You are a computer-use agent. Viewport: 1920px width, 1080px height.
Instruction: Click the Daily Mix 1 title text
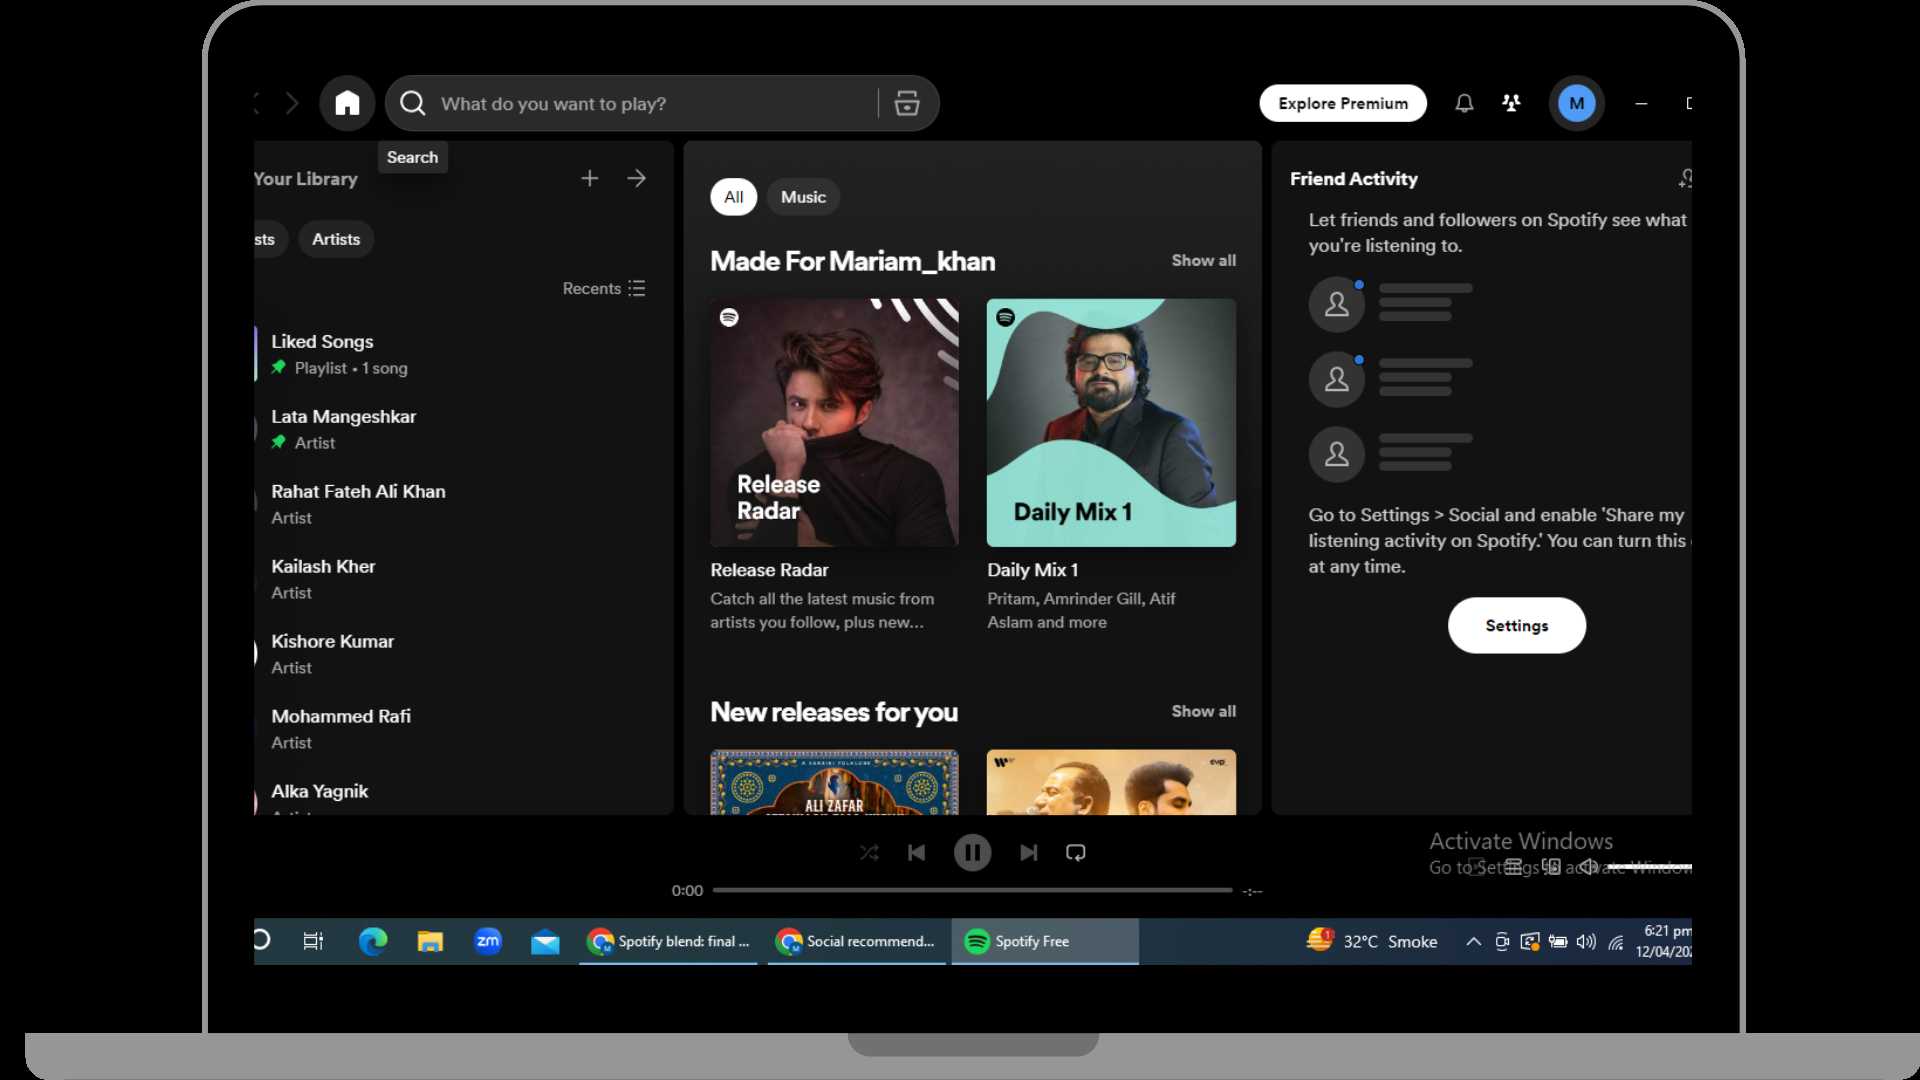(x=1032, y=570)
